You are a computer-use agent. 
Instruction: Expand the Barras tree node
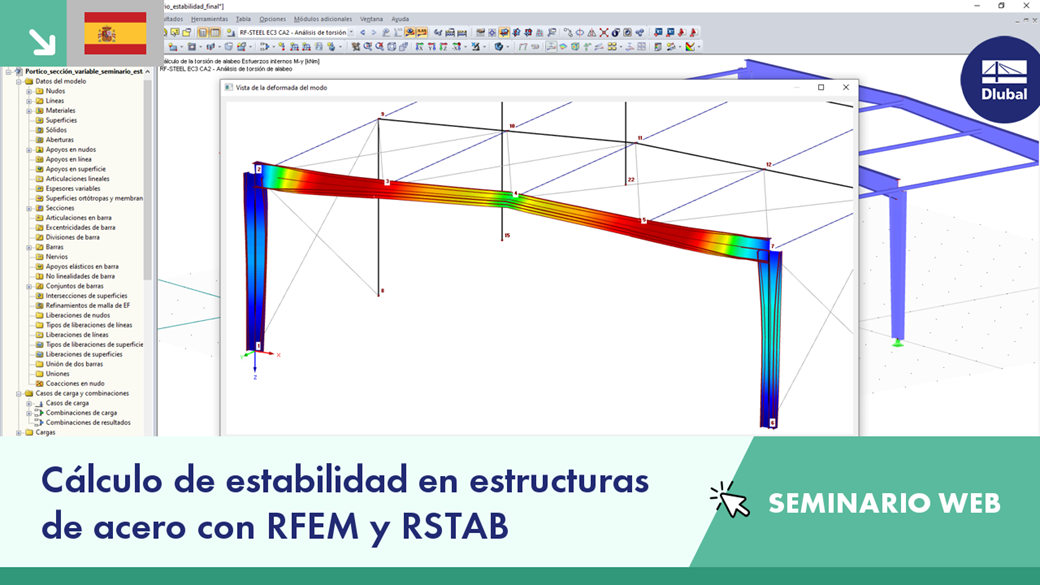29,247
